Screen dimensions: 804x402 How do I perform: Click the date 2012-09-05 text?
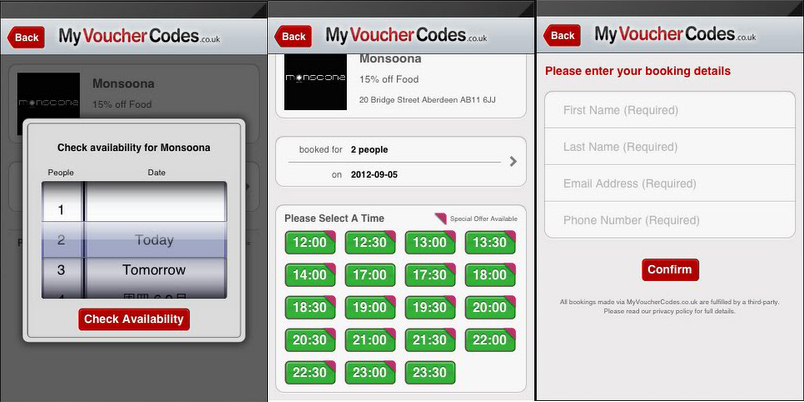374,175
